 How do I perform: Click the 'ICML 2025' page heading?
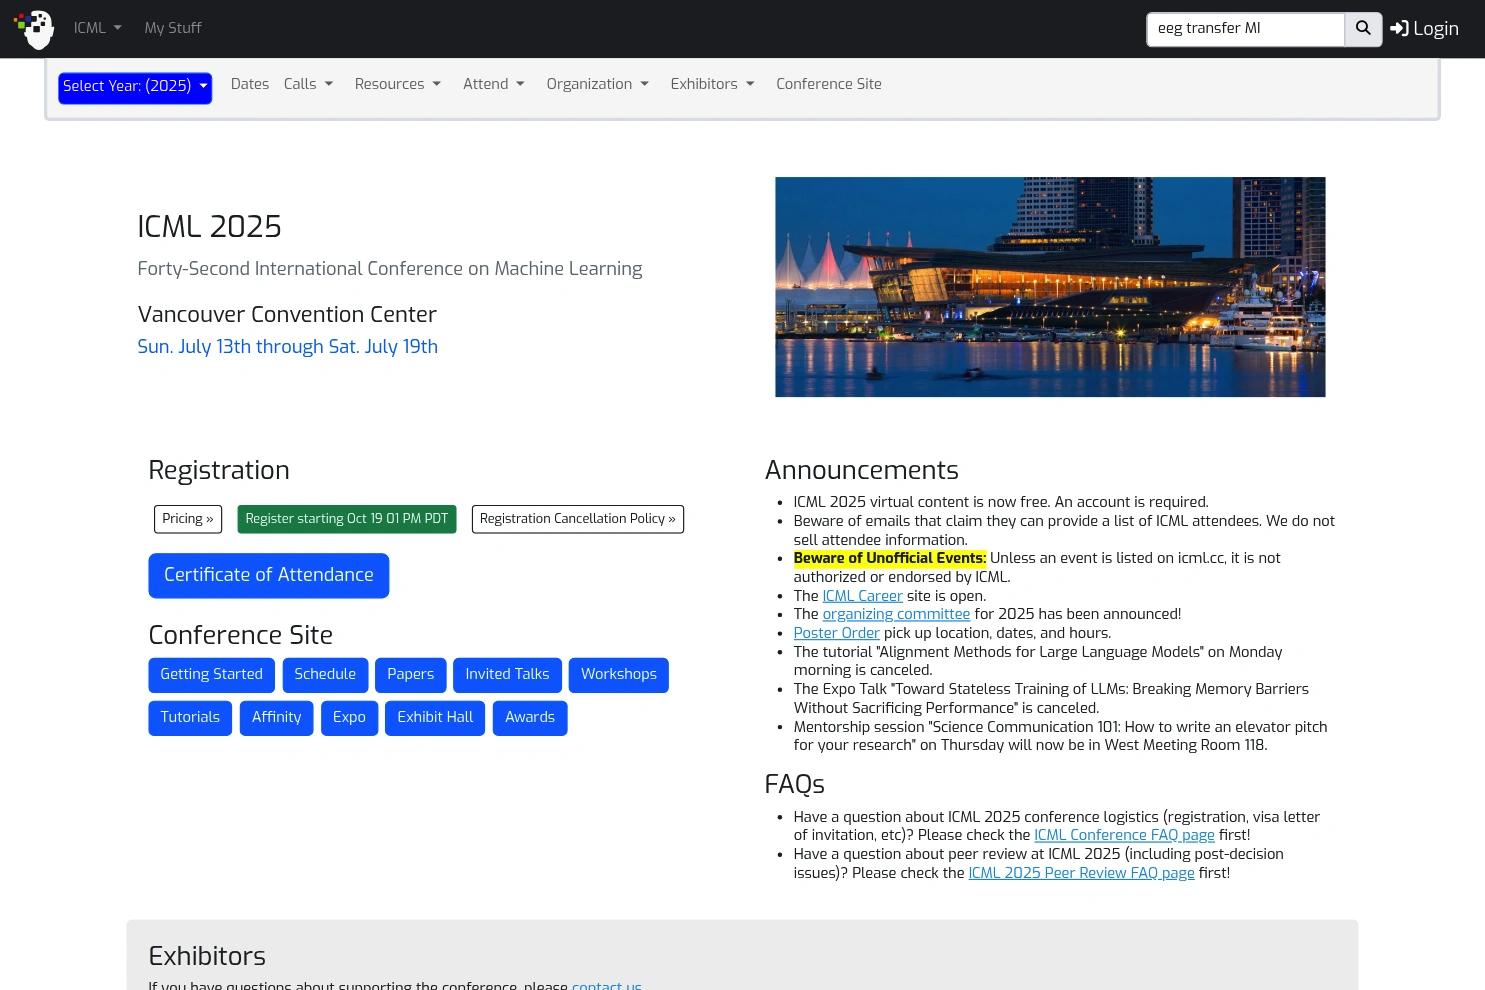[x=210, y=227]
